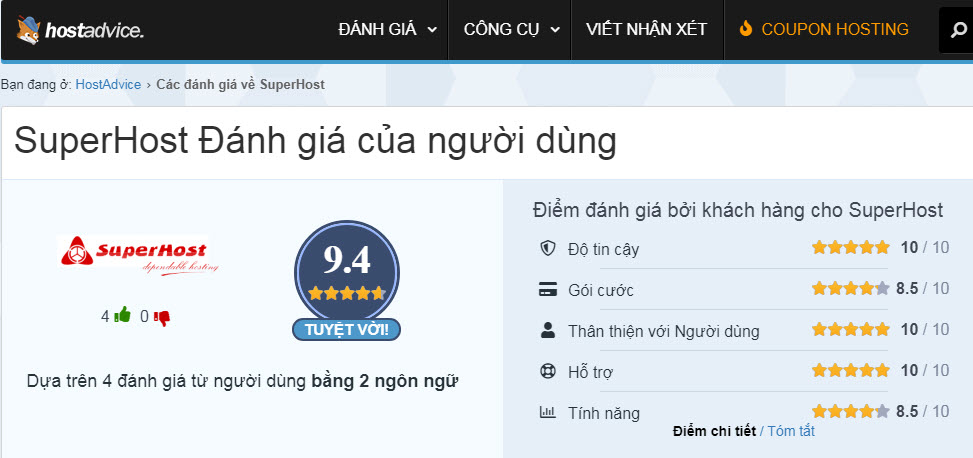Image resolution: width=973 pixels, height=458 pixels.
Task: Click the HostAdvice fox logo
Action: coord(81,30)
